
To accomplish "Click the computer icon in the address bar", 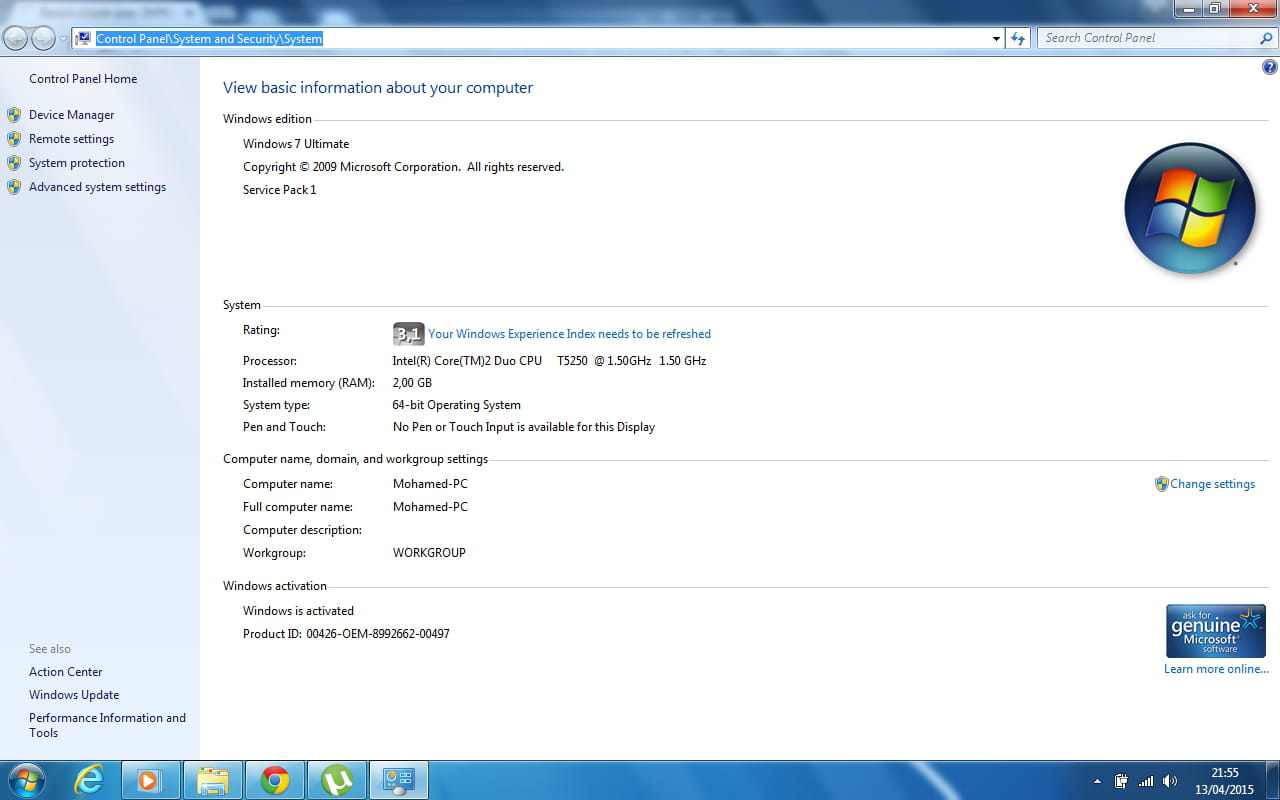I will pyautogui.click(x=84, y=38).
